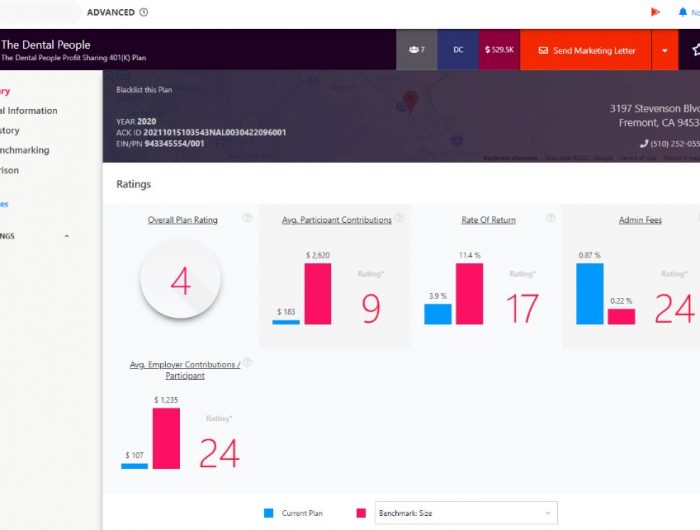
Task: Click the DC plan type badge
Action: pos(458,50)
